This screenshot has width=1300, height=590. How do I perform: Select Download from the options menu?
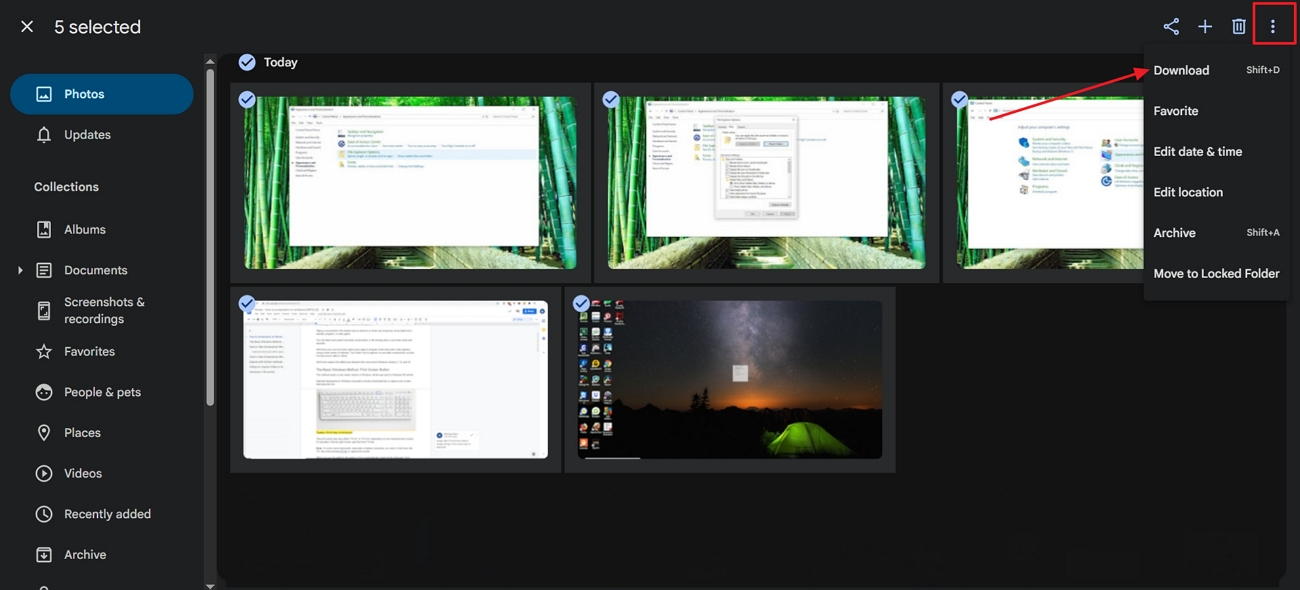1181,70
